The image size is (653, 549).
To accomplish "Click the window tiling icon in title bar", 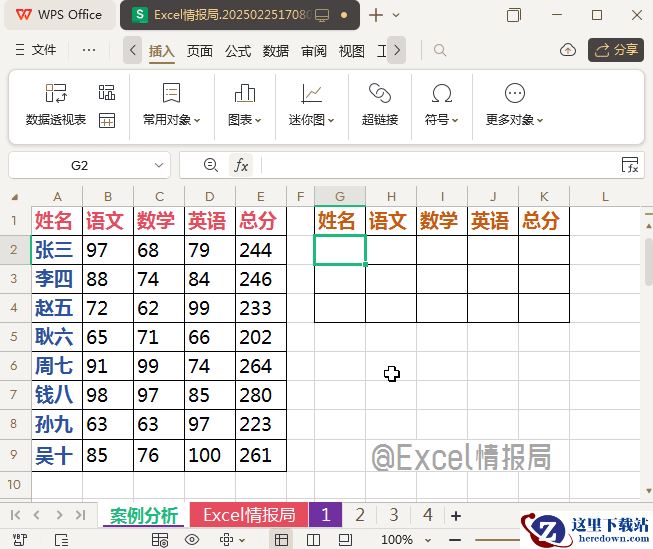I will click(x=513, y=15).
